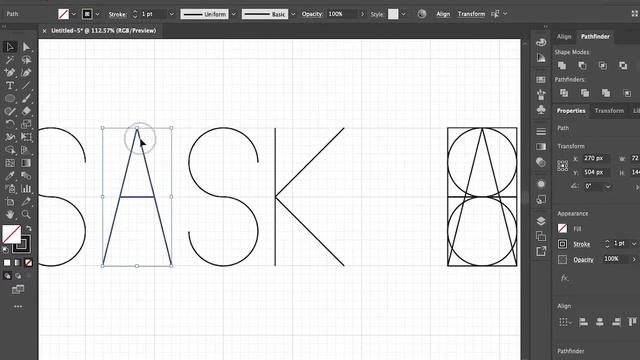Set paint mode to None
The image size is (640, 360).
(28, 262)
